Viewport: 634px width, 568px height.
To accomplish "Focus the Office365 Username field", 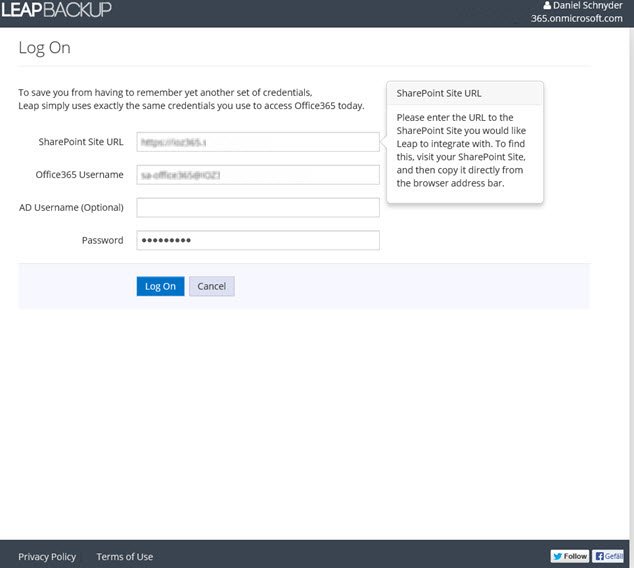I will pos(258,175).
